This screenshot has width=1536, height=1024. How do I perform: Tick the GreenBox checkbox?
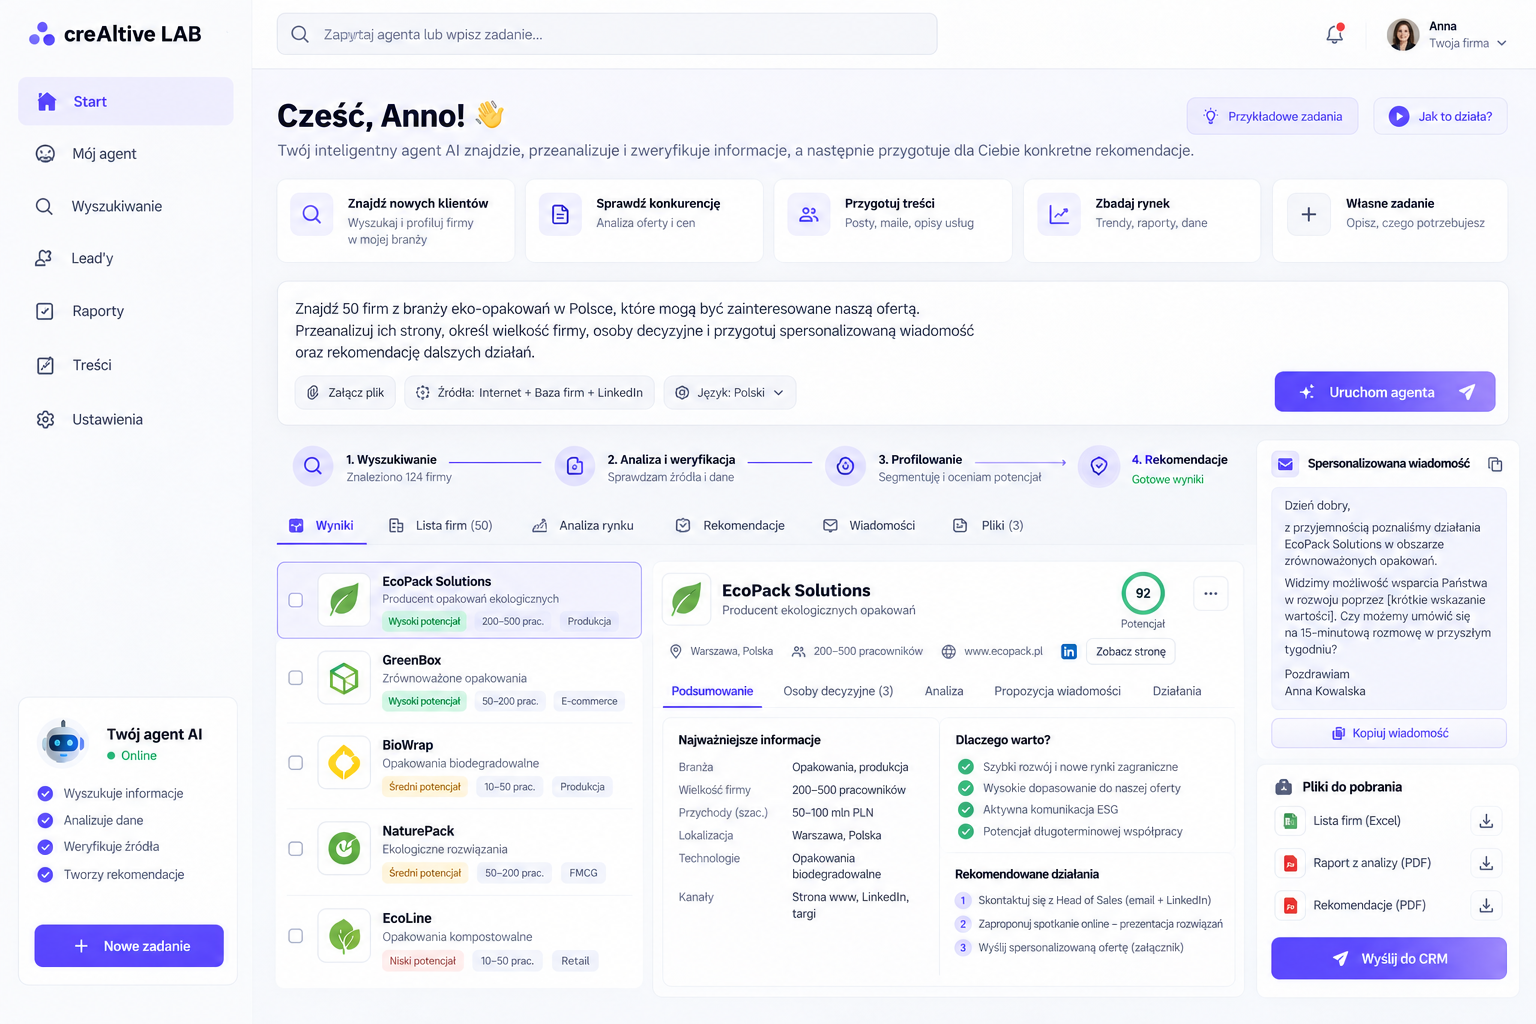[296, 678]
